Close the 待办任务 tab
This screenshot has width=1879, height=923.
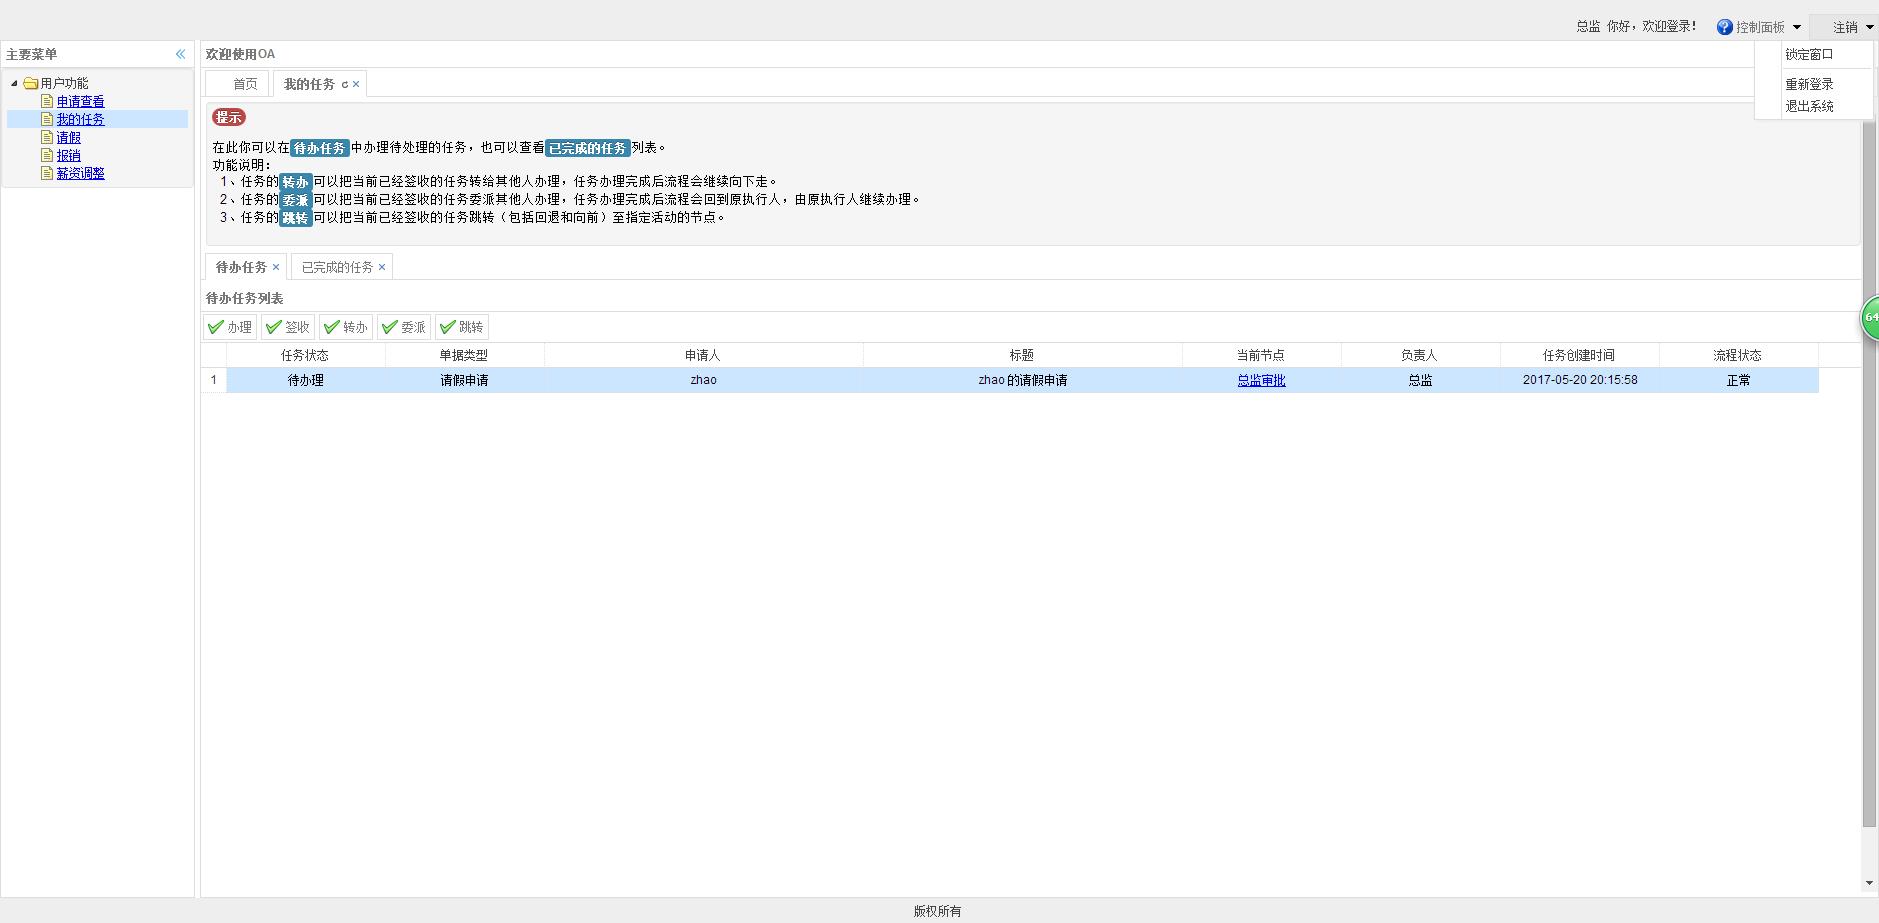click(x=276, y=267)
